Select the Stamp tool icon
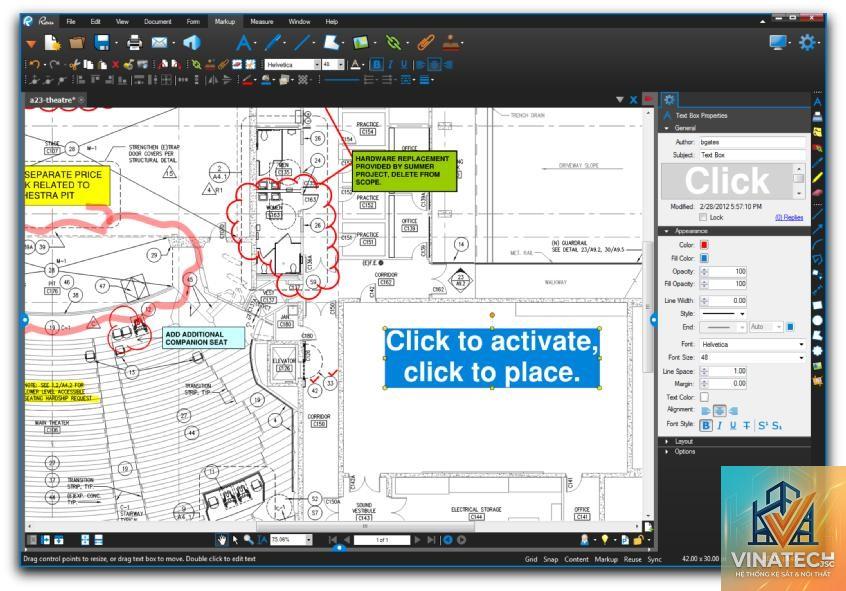Image resolution: width=846 pixels, height=591 pixels. tap(451, 43)
